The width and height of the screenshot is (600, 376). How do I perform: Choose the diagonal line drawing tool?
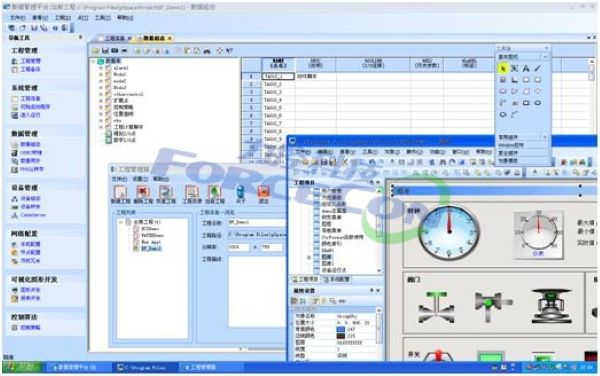click(538, 68)
